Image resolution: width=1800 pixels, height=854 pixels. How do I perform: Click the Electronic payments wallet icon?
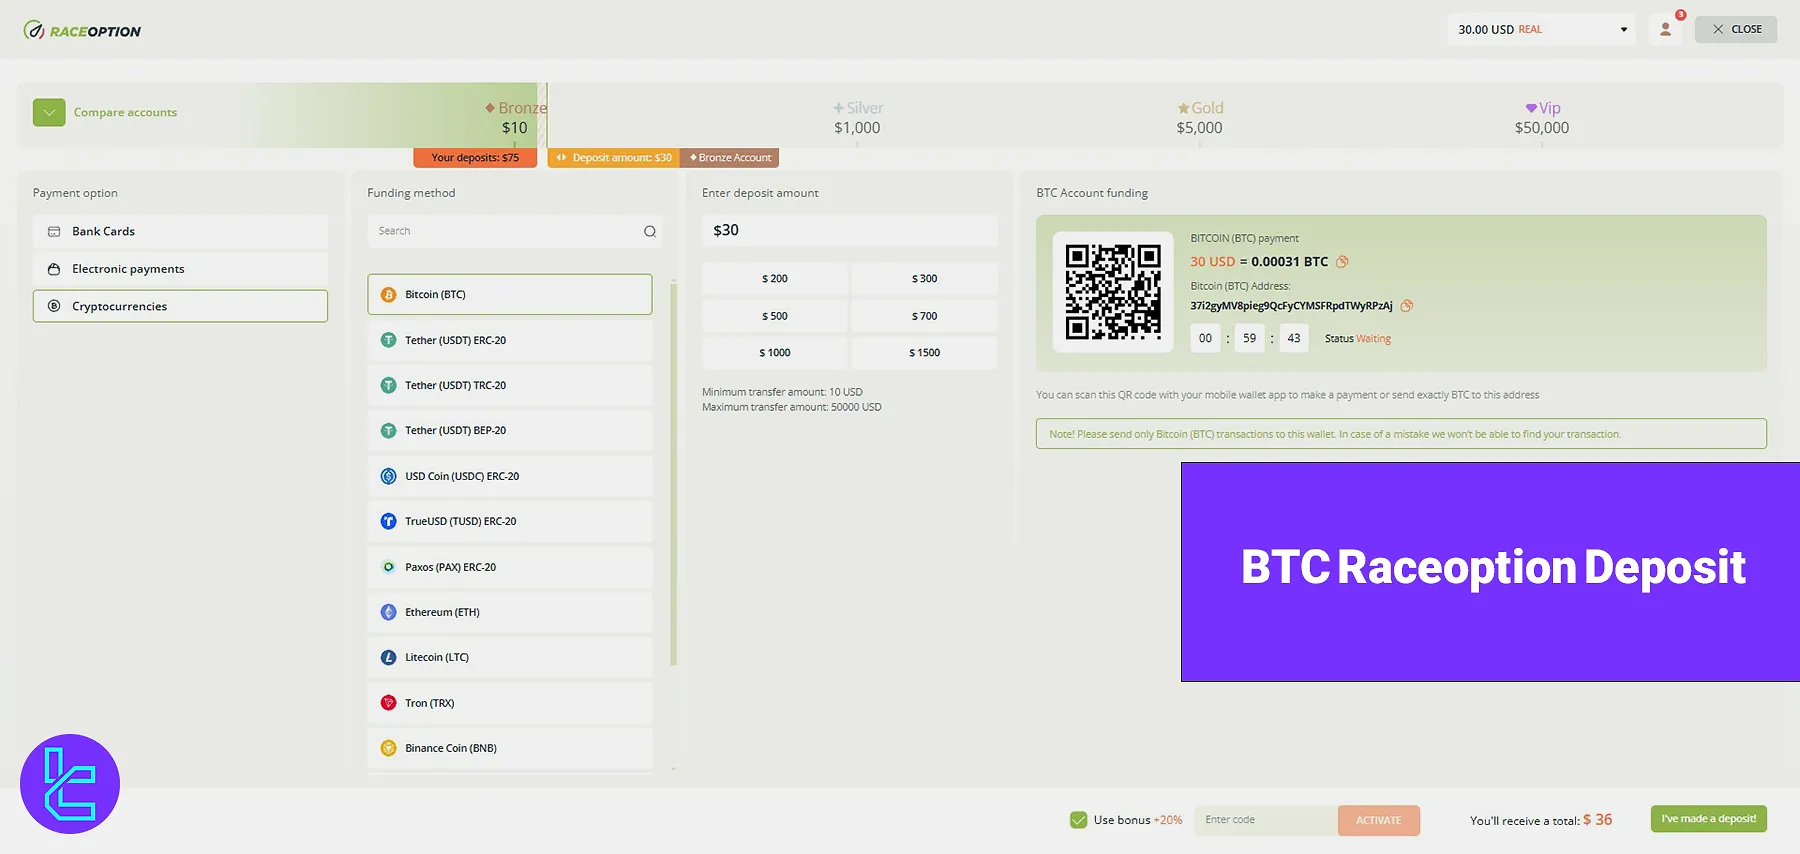coord(54,269)
